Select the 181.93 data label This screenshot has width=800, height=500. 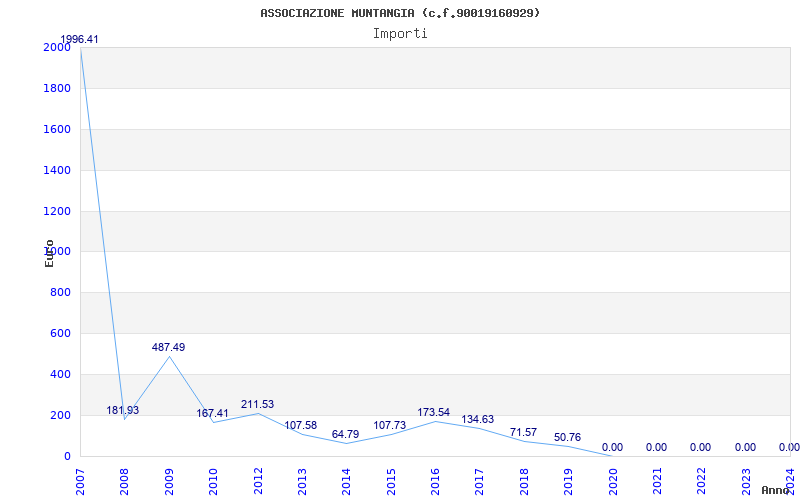click(122, 410)
